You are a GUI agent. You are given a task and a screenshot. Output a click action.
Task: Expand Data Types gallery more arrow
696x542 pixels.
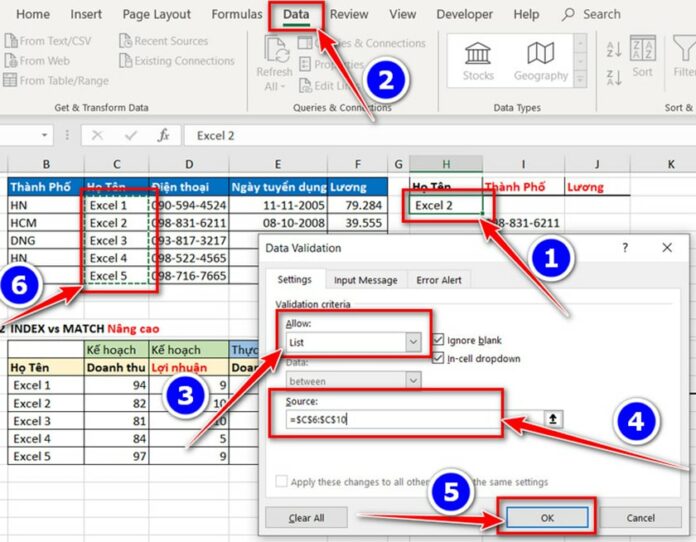point(580,80)
